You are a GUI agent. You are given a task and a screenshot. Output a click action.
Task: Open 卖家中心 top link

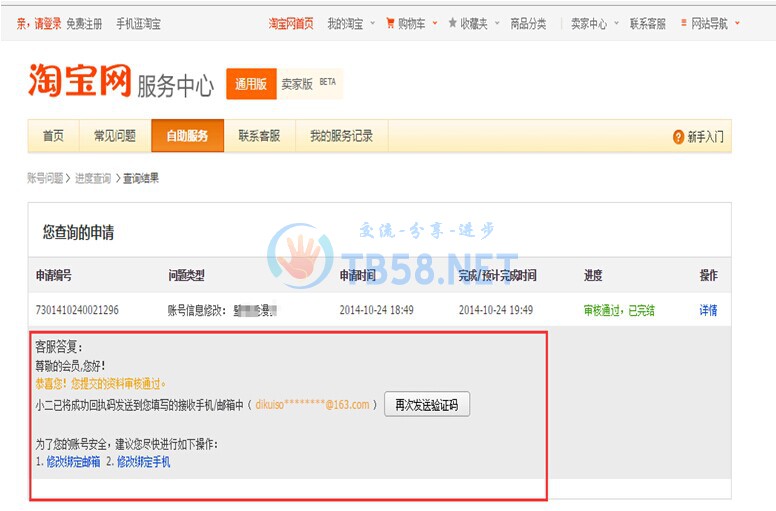pyautogui.click(x=589, y=23)
